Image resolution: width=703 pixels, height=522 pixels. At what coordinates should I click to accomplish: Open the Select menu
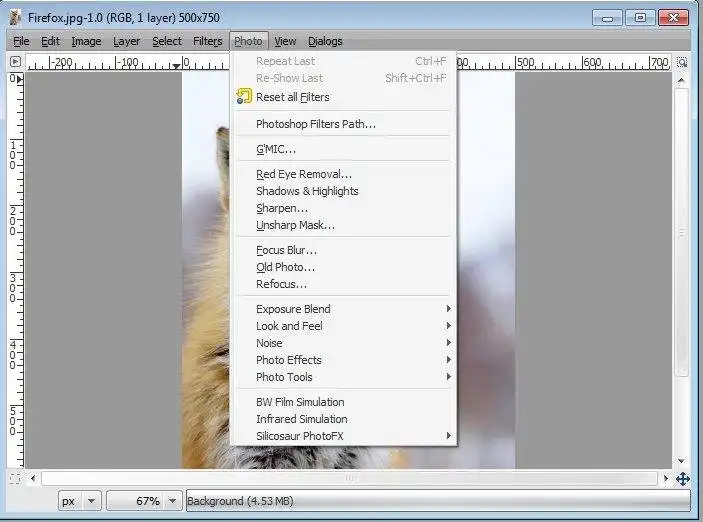tap(167, 41)
